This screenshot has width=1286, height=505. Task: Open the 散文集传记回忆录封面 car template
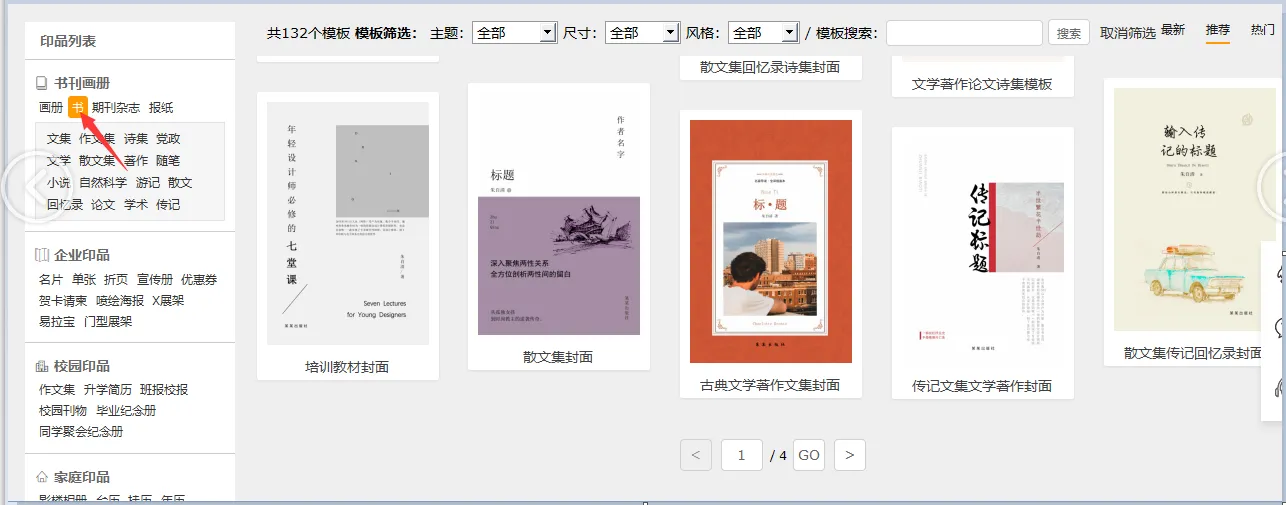[1193, 209]
